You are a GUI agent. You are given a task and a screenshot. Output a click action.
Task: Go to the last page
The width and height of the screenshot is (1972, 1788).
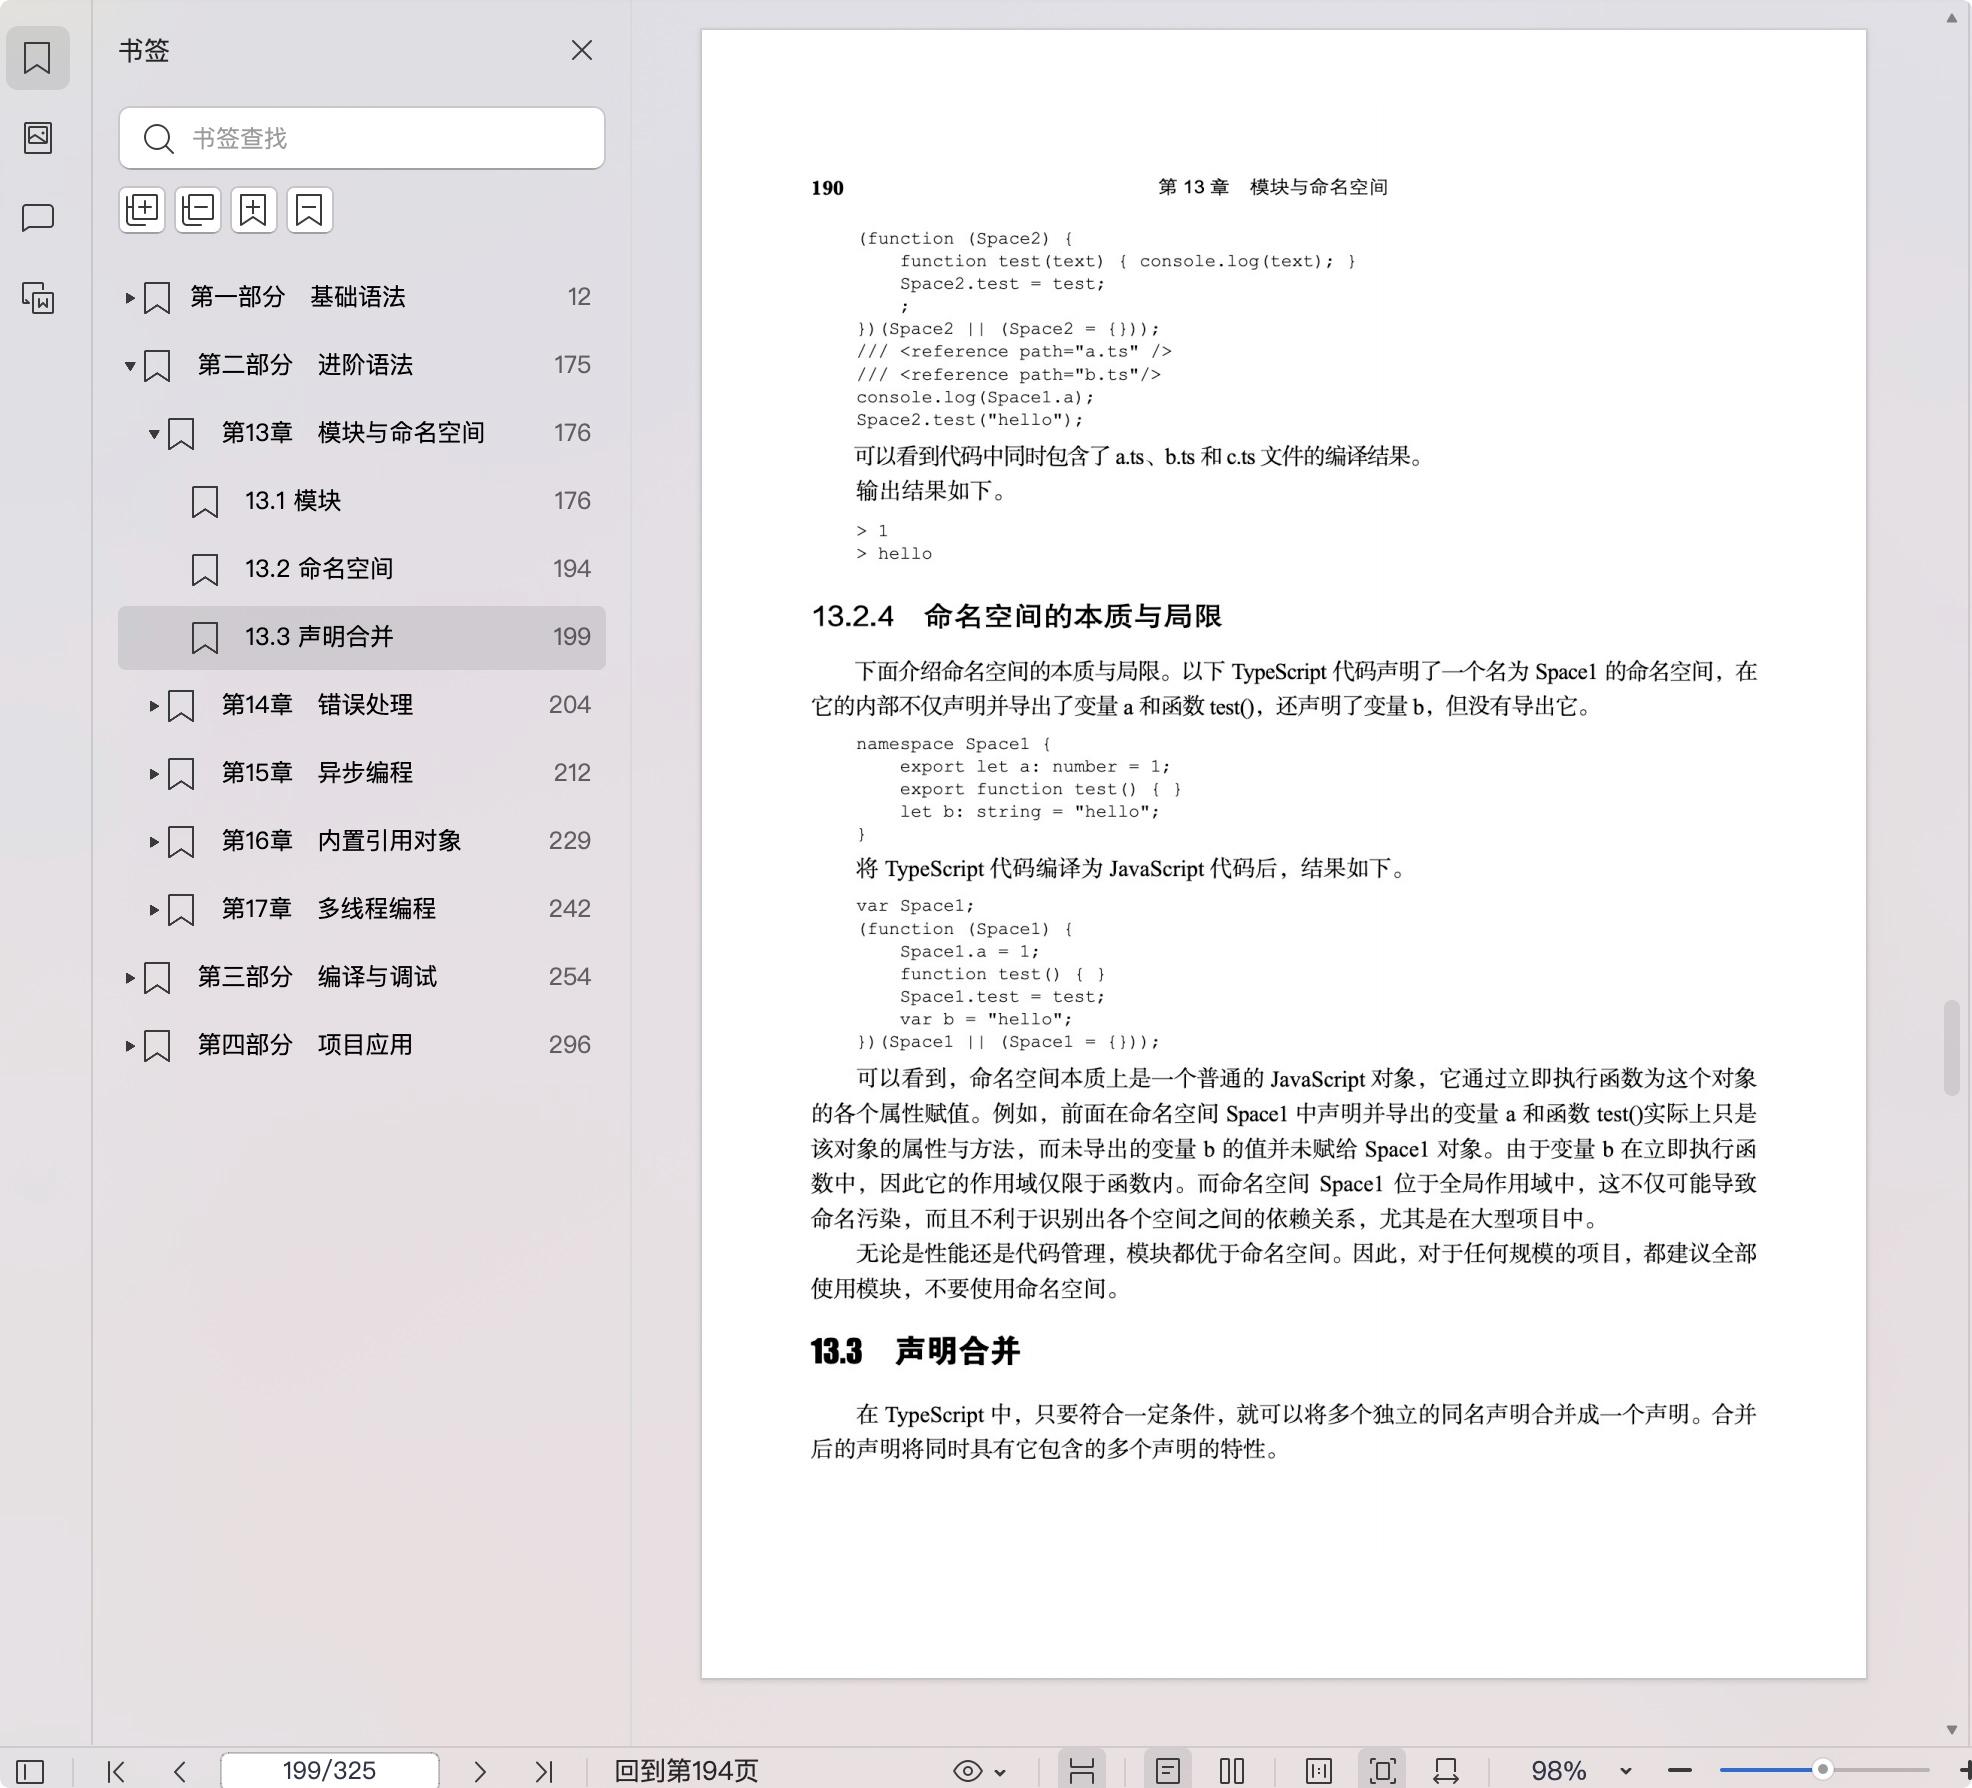[544, 1771]
